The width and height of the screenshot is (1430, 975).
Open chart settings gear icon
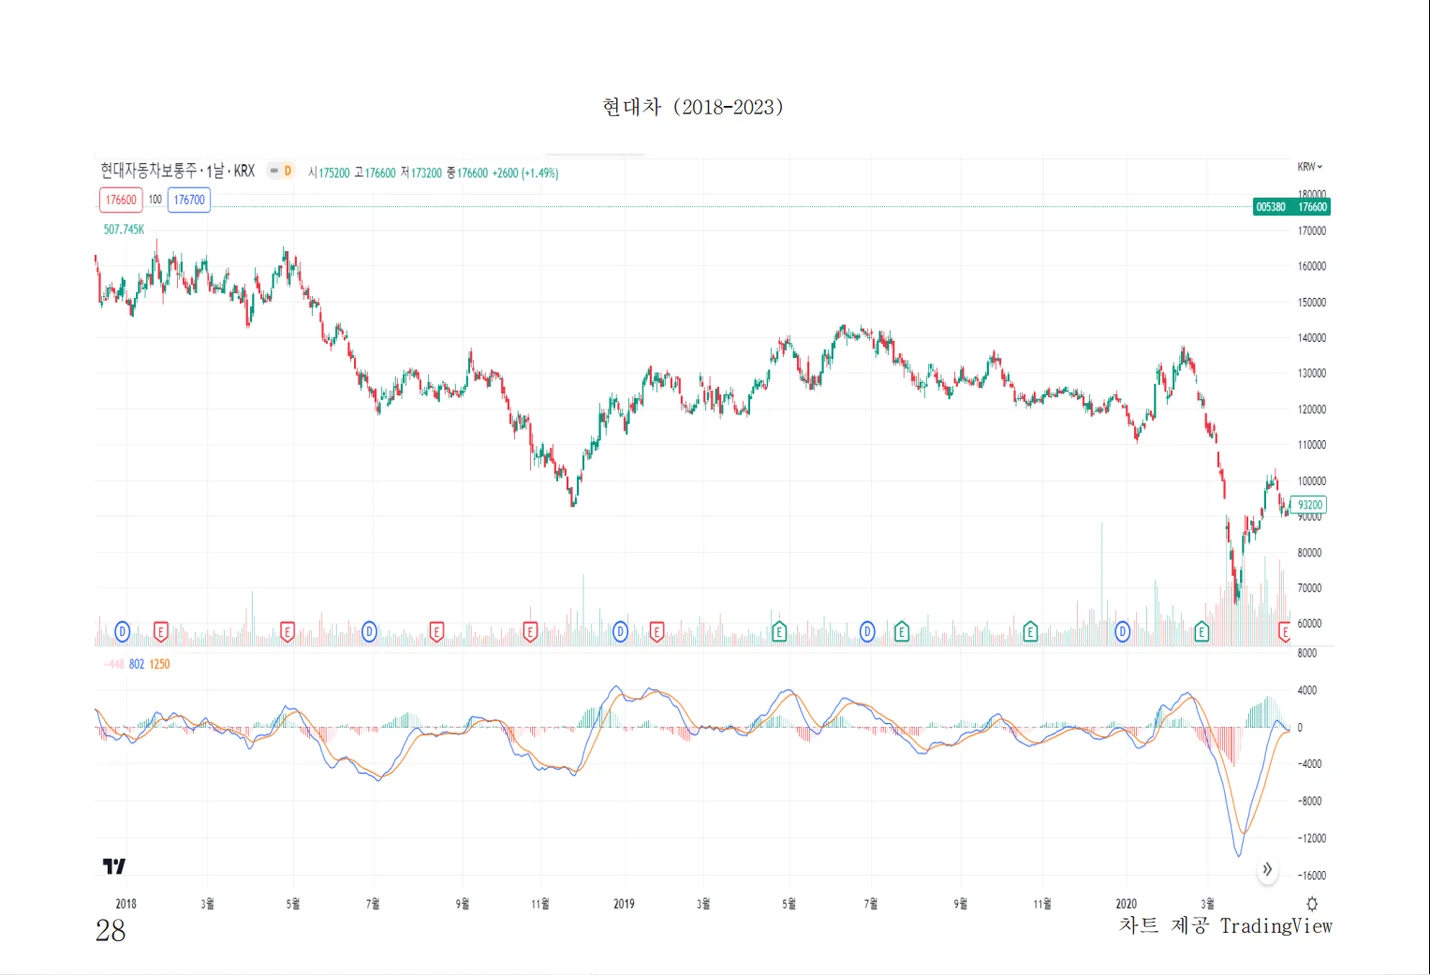pyautogui.click(x=1312, y=904)
